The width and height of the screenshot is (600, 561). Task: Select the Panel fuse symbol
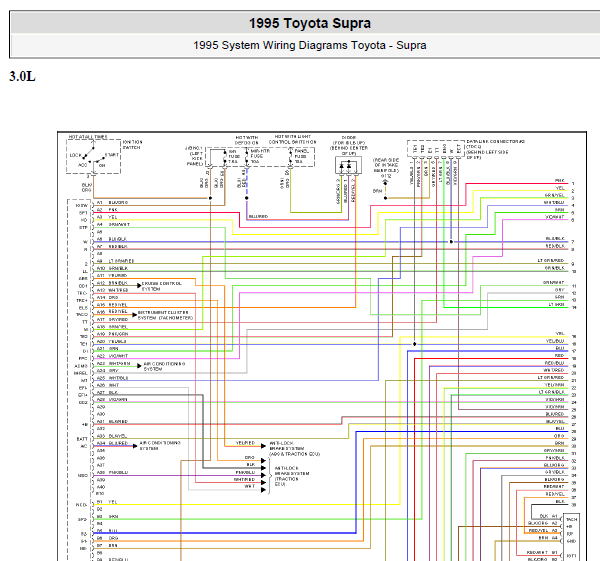pyautogui.click(x=290, y=157)
